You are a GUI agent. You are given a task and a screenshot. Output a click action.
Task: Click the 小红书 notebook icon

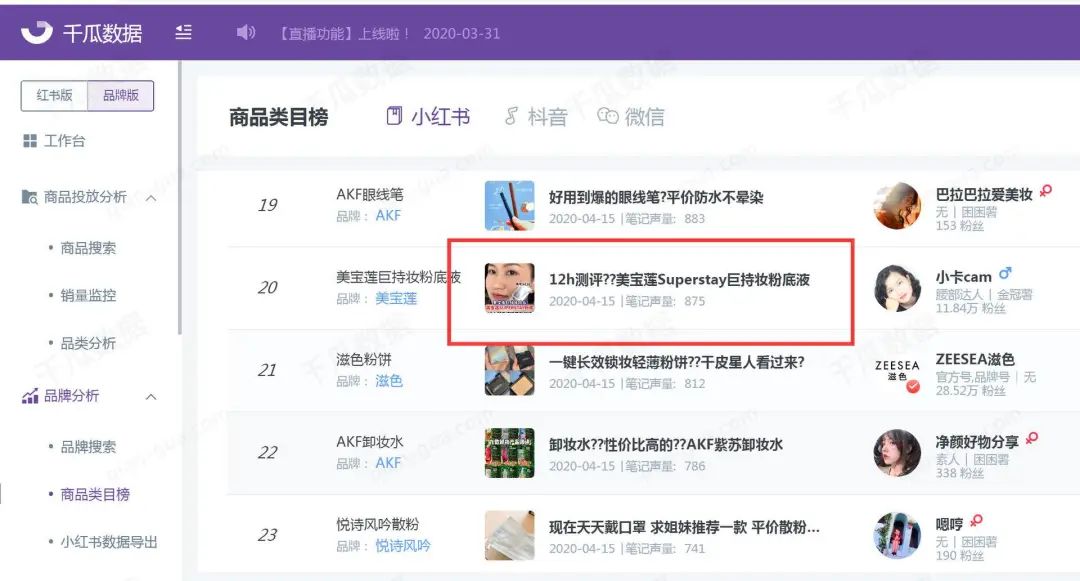point(394,116)
